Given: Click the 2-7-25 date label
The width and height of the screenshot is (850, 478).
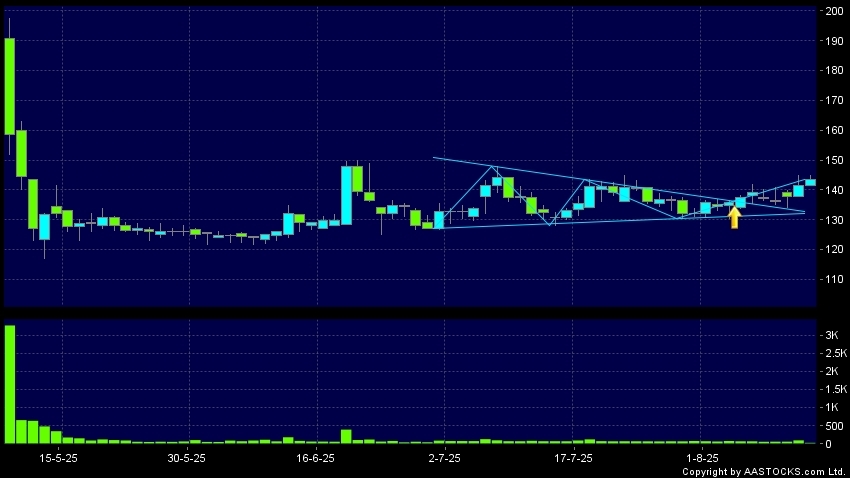Looking at the screenshot, I should pyautogui.click(x=444, y=458).
